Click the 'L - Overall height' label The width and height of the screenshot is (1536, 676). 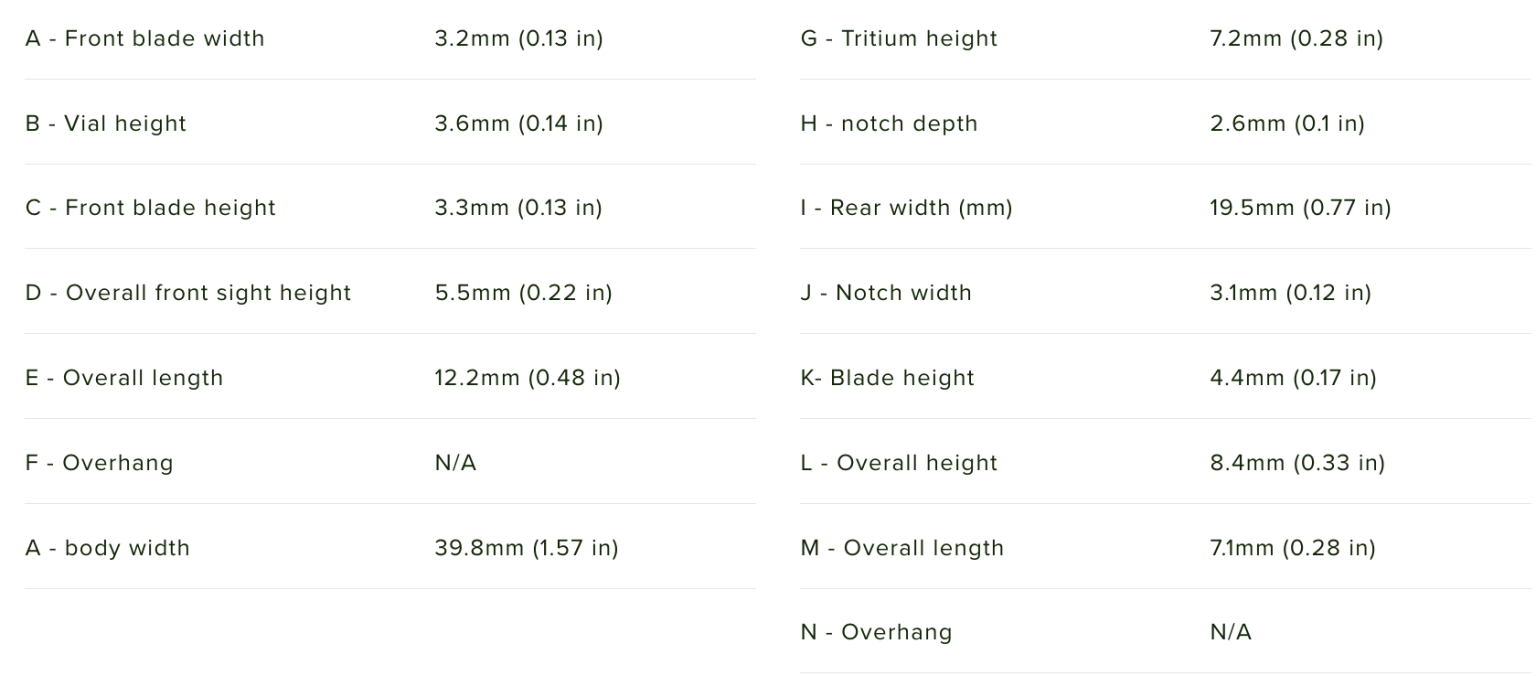tap(899, 463)
